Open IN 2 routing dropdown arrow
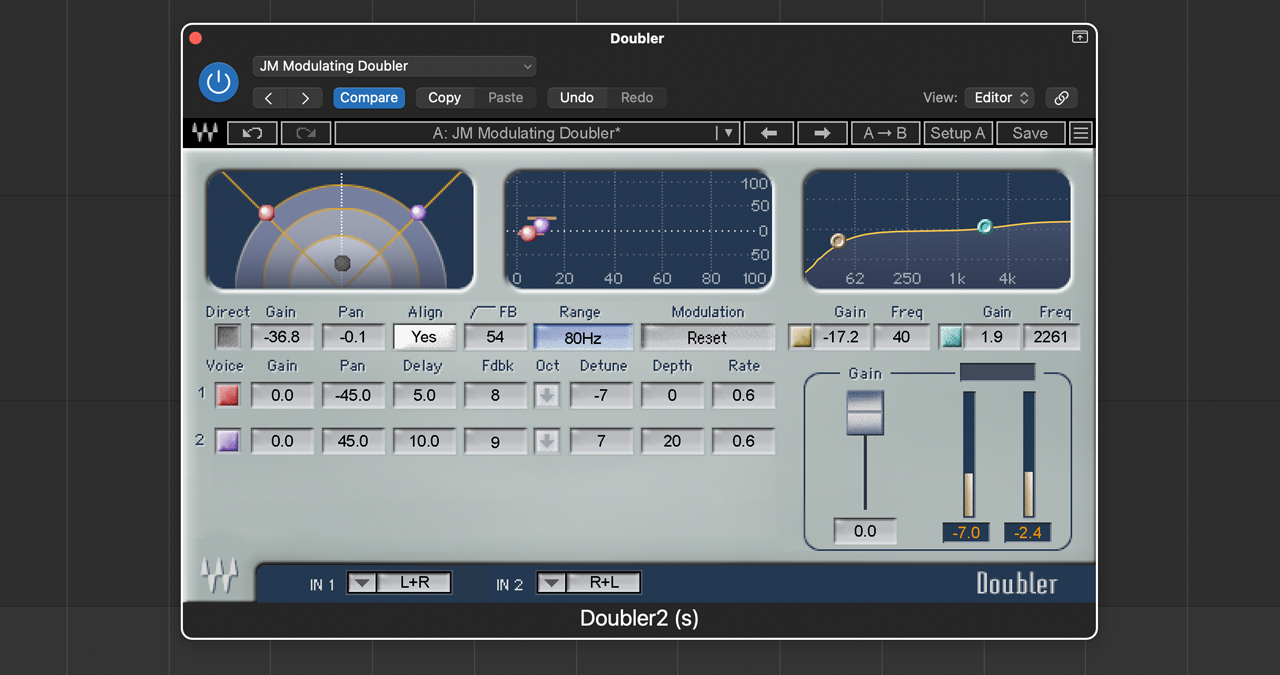Viewport: 1280px width, 675px height. point(551,583)
